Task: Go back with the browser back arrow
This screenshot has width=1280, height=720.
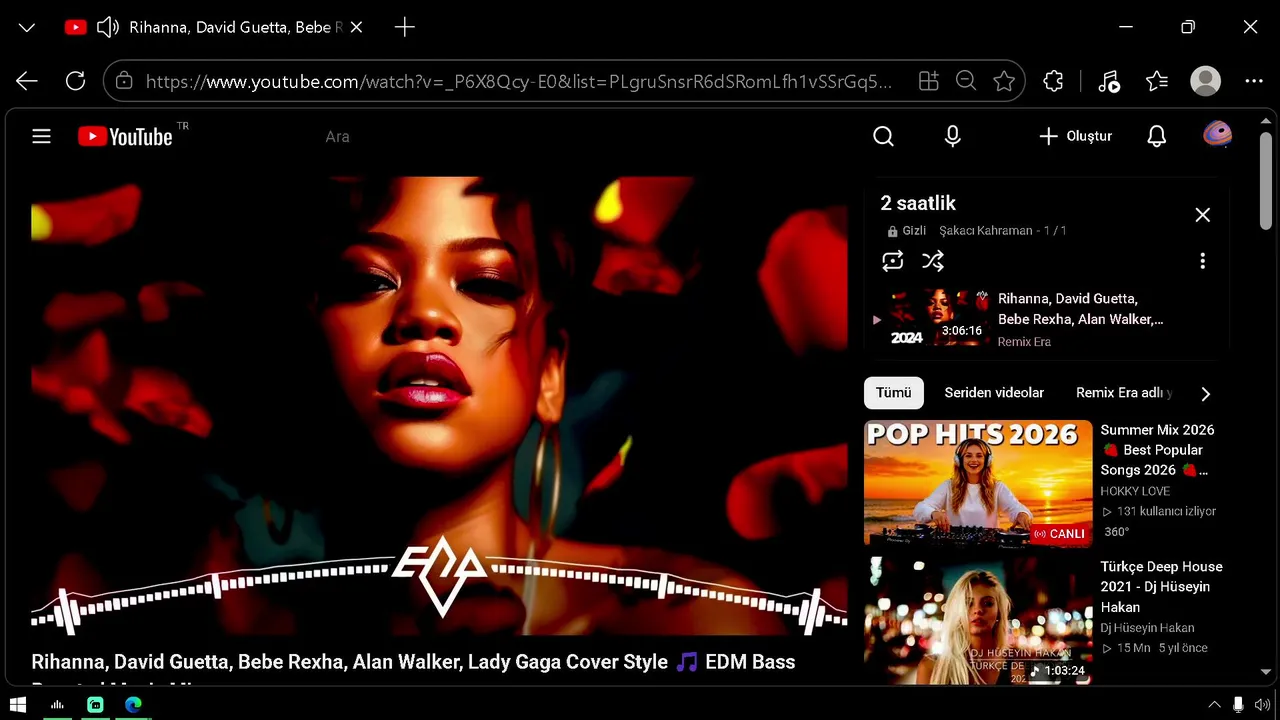Action: tap(27, 81)
